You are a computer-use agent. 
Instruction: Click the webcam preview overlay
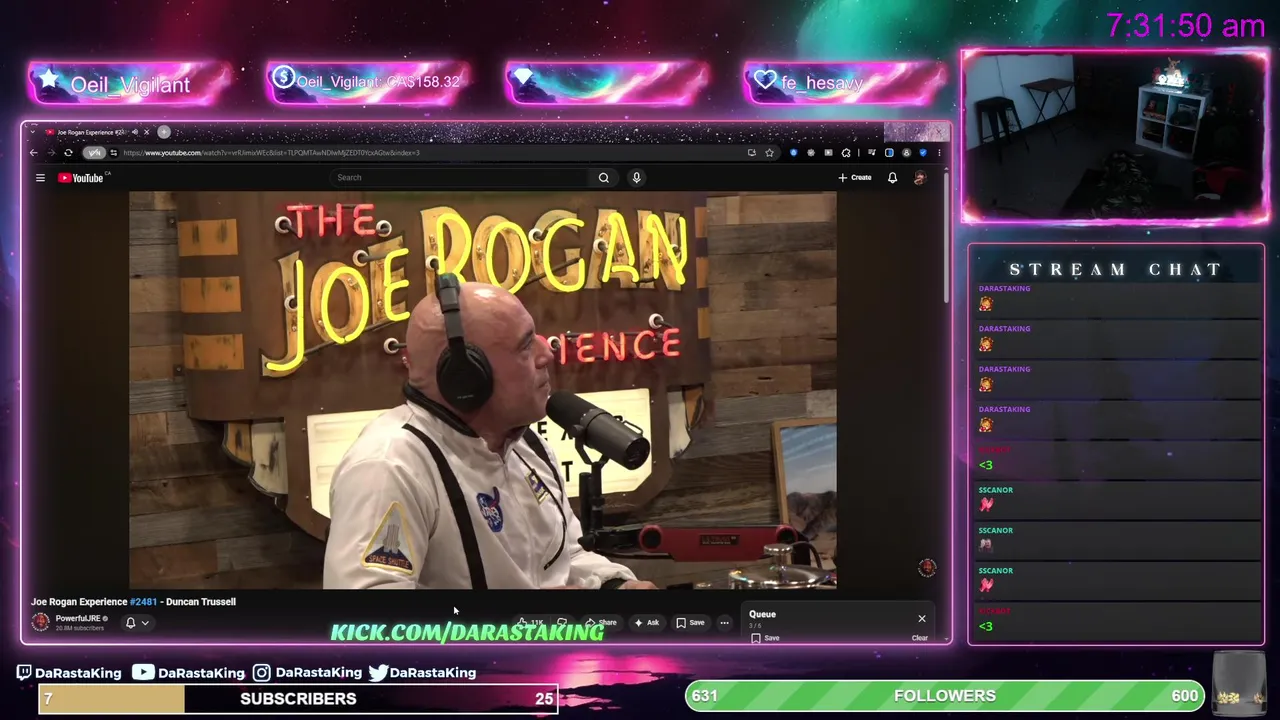coord(1115,137)
